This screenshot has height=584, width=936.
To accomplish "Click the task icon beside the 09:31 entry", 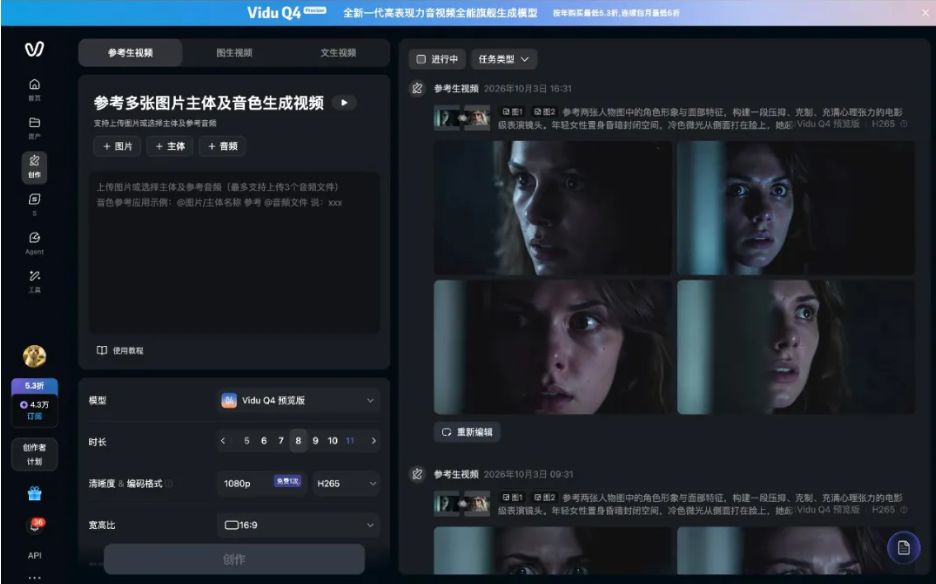I will pyautogui.click(x=417, y=474).
